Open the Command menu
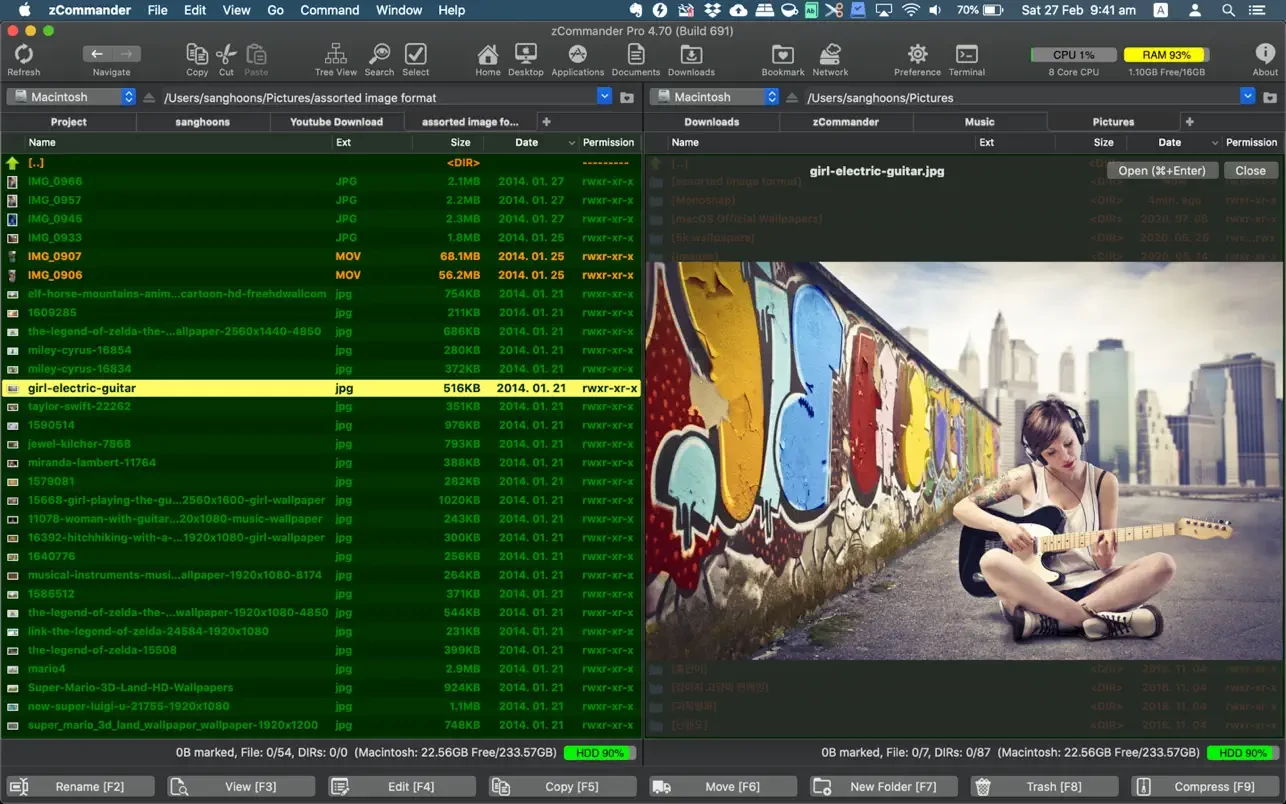Screen dimensions: 1286x804 tap(329, 10)
